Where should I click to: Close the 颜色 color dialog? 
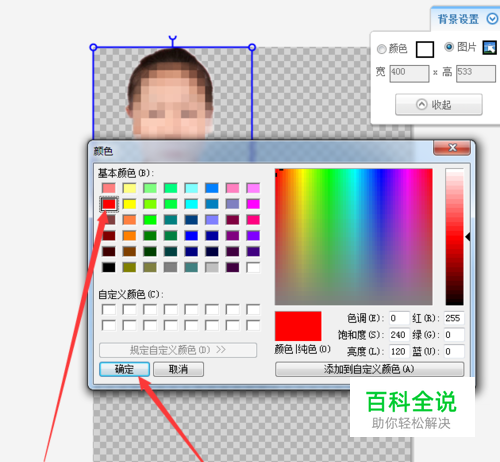pos(452,148)
